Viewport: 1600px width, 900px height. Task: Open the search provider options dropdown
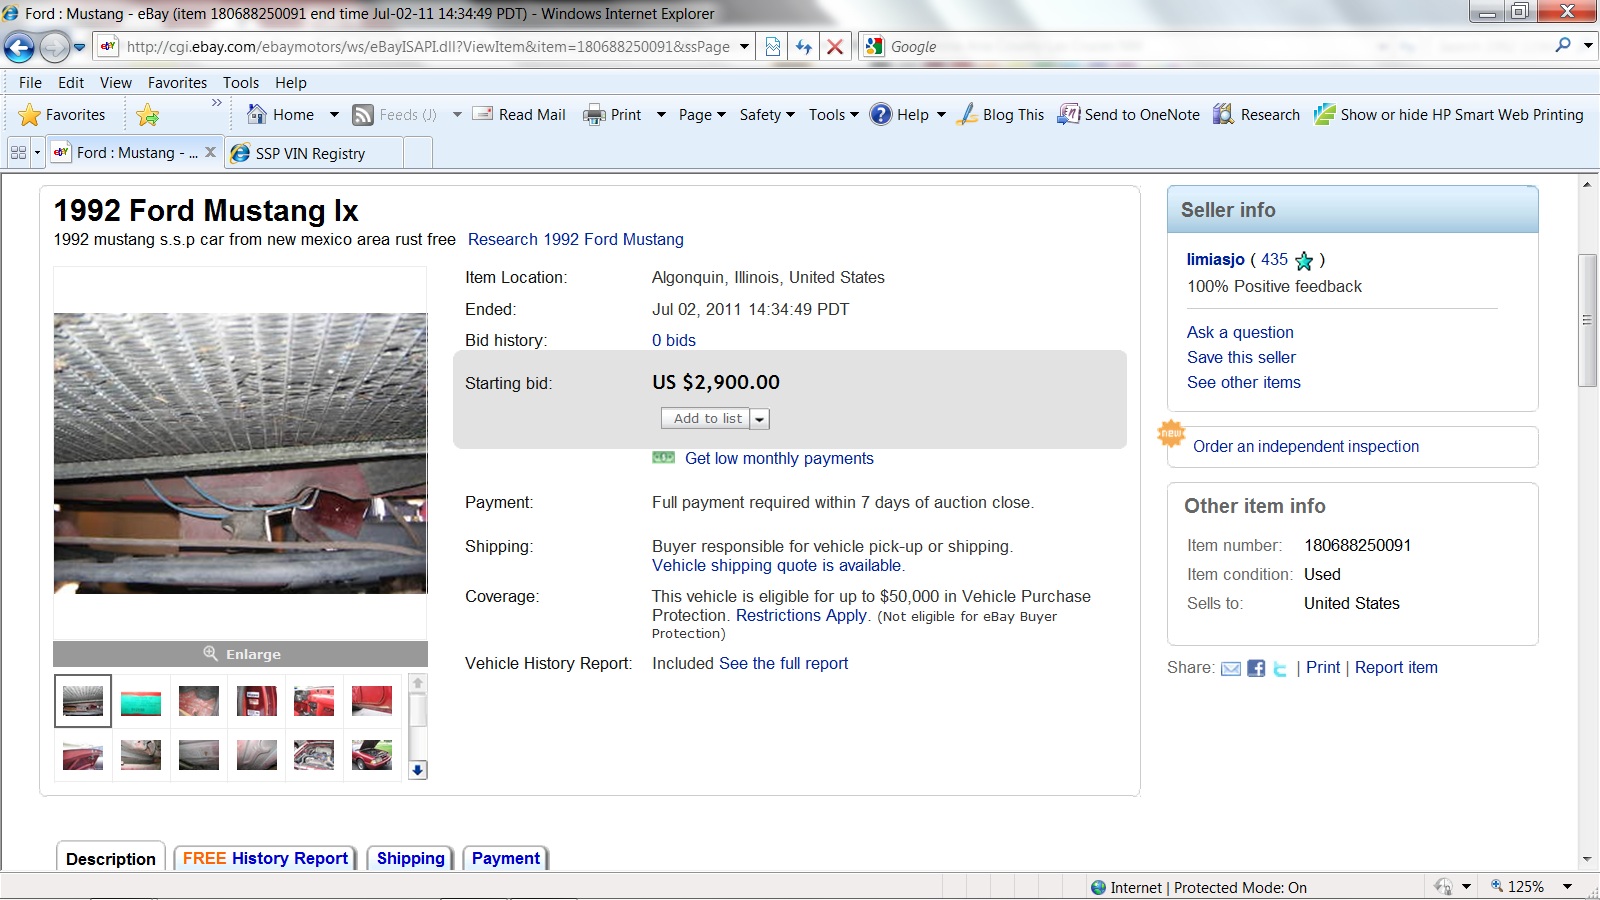click(1588, 45)
